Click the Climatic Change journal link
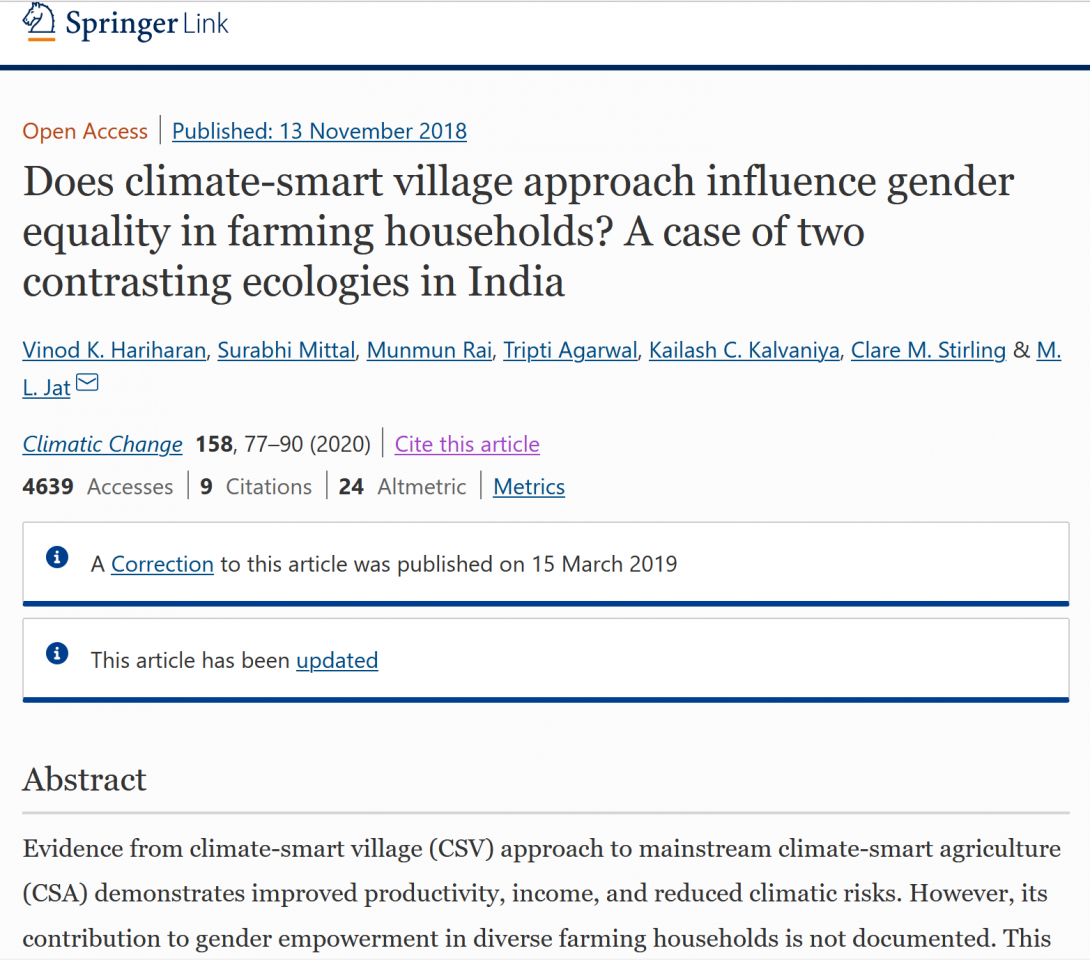Screen dimensions: 1090x960 pyautogui.click(x=102, y=444)
